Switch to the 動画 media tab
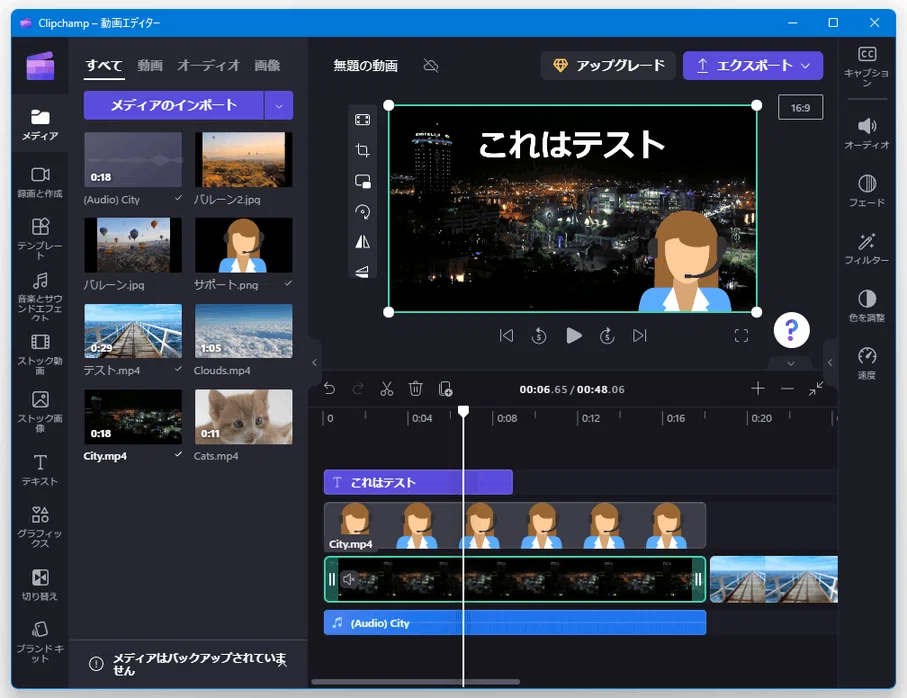This screenshot has height=698, width=907. 150,65
